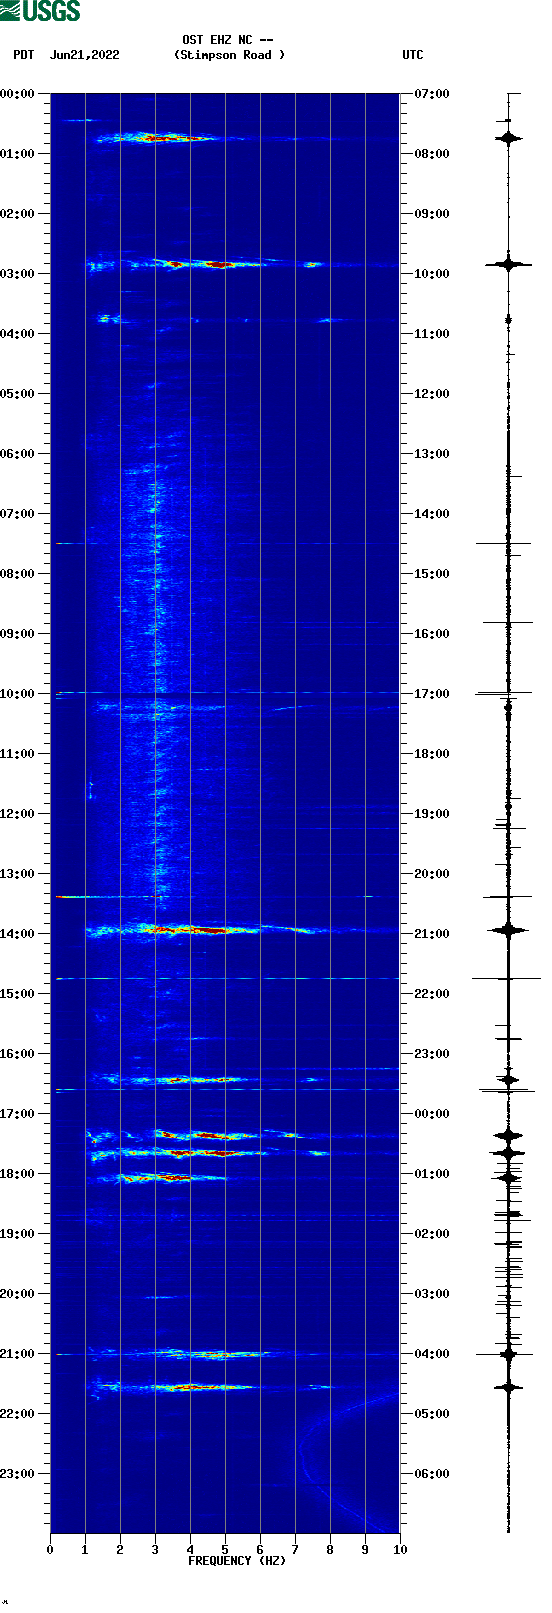Click the '10:00' PDT time label
The width and height of the screenshot is (552, 1613).
[17, 693]
